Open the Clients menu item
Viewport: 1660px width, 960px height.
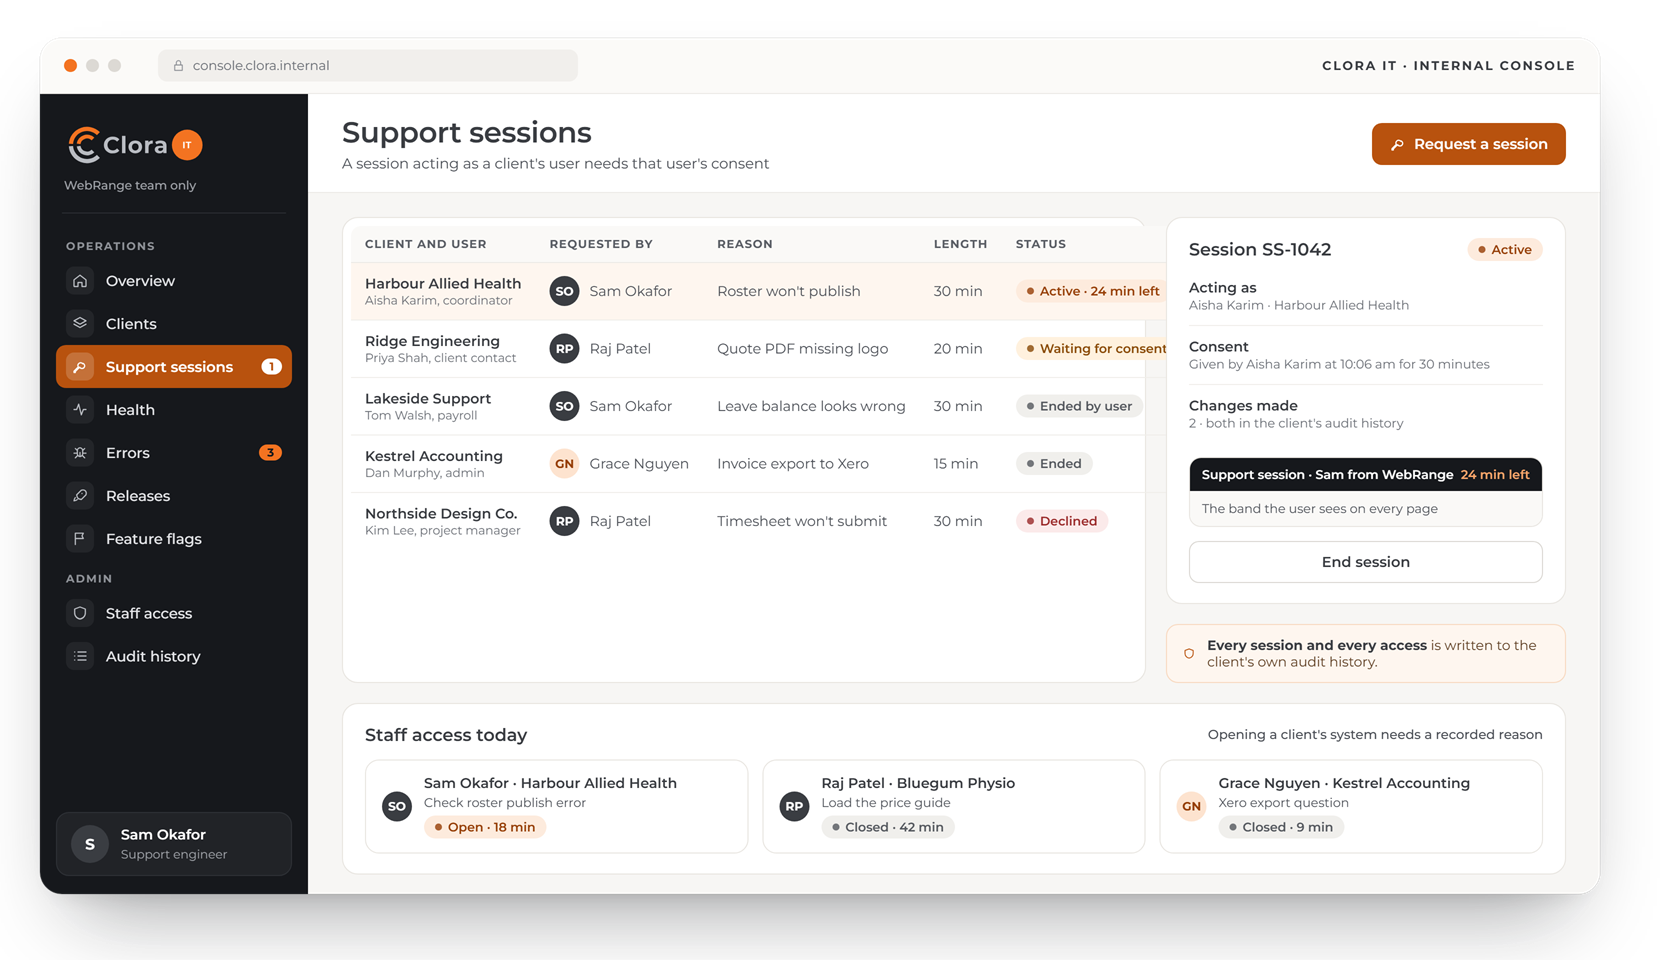[174, 324]
